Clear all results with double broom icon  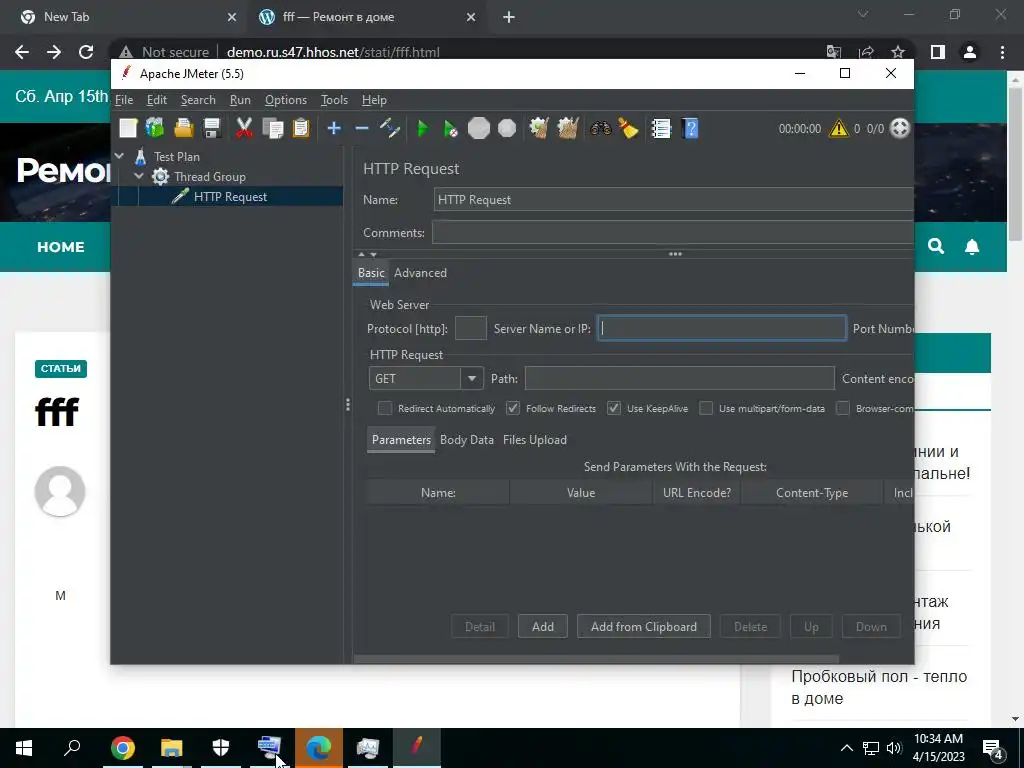pos(568,129)
